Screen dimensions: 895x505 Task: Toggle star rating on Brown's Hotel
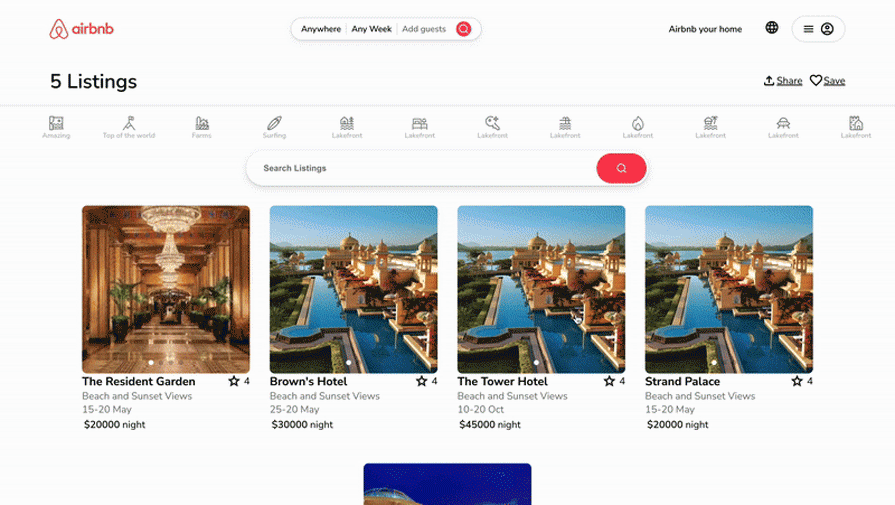tap(422, 381)
